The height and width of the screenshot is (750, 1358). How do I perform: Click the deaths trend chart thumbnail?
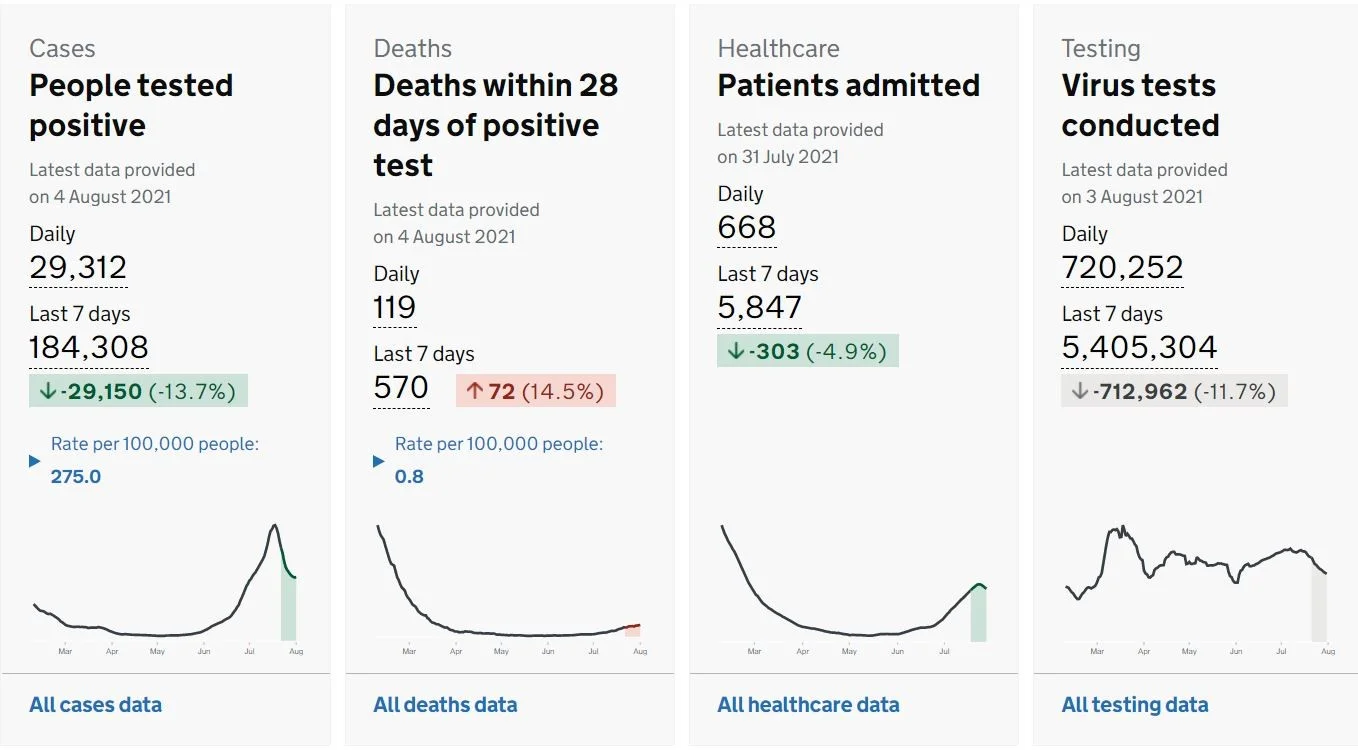(x=510, y=588)
